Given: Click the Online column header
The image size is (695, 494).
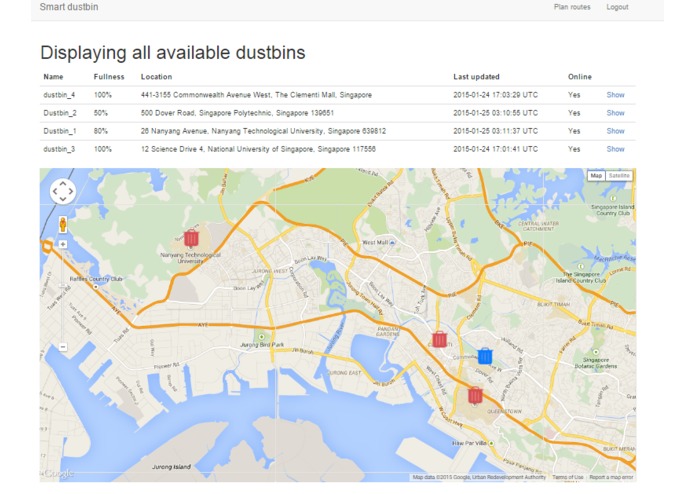Looking at the screenshot, I should click(580, 77).
